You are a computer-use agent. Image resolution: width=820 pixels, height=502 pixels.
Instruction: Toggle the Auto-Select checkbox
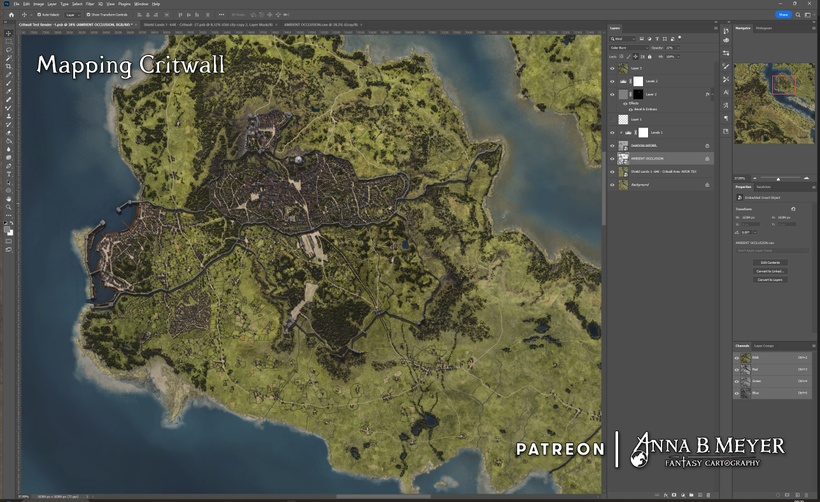[39, 15]
